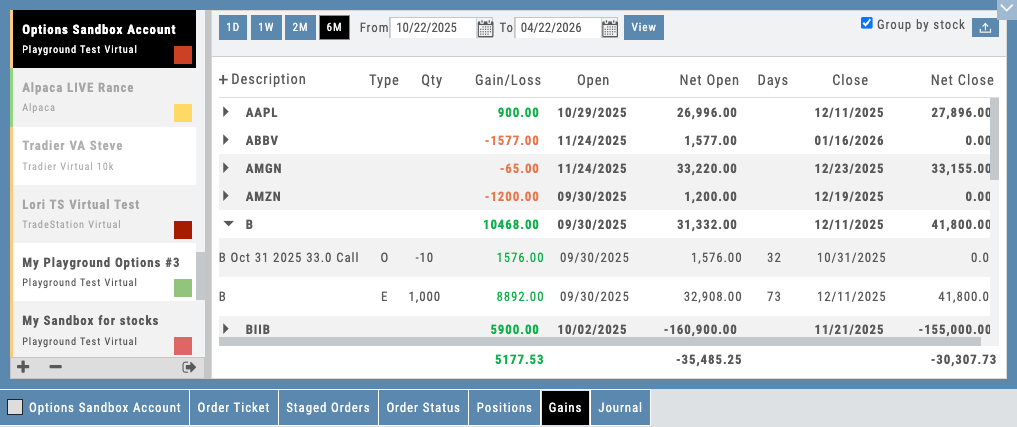Click the From date input field
Viewport: 1017px width, 427px height.
tap(432, 28)
